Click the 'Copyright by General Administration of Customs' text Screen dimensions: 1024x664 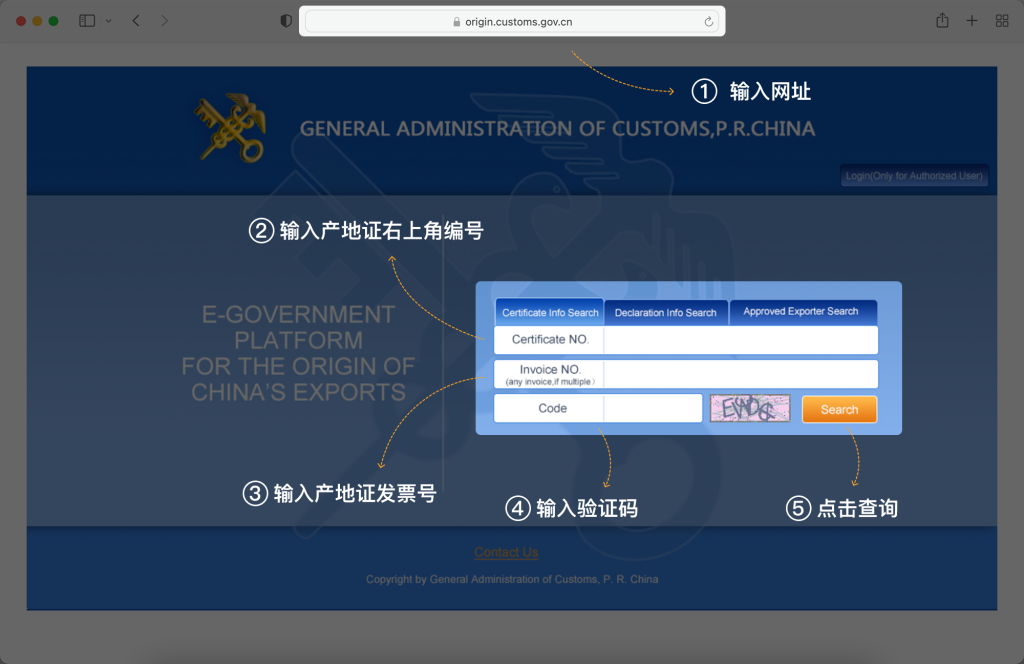512,579
